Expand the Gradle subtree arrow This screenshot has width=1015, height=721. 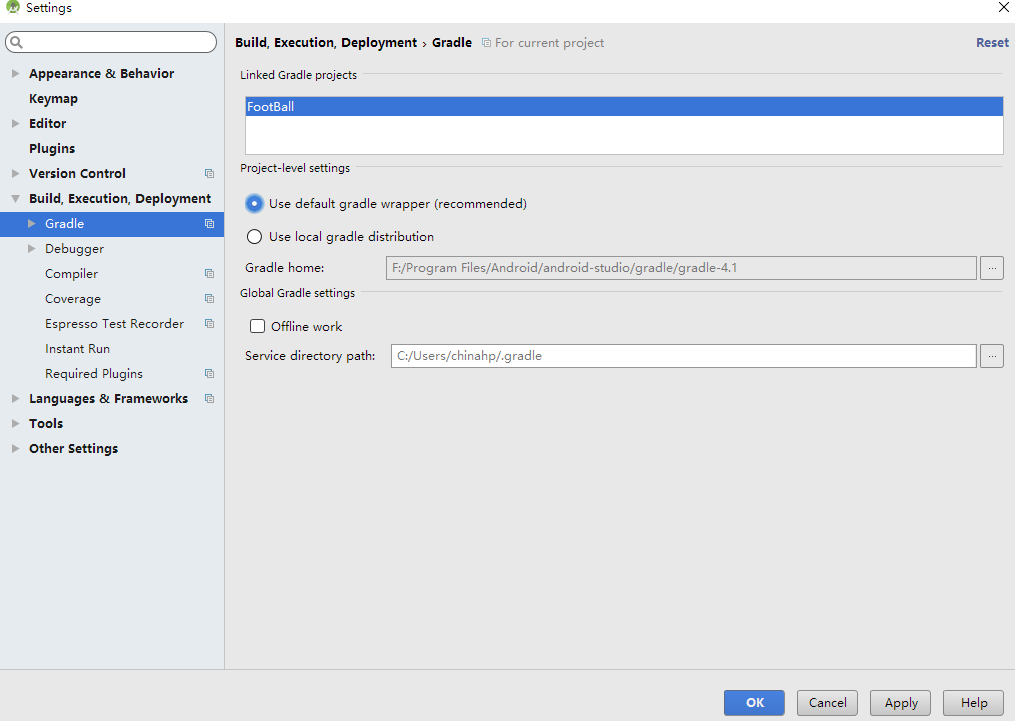pyautogui.click(x=32, y=223)
